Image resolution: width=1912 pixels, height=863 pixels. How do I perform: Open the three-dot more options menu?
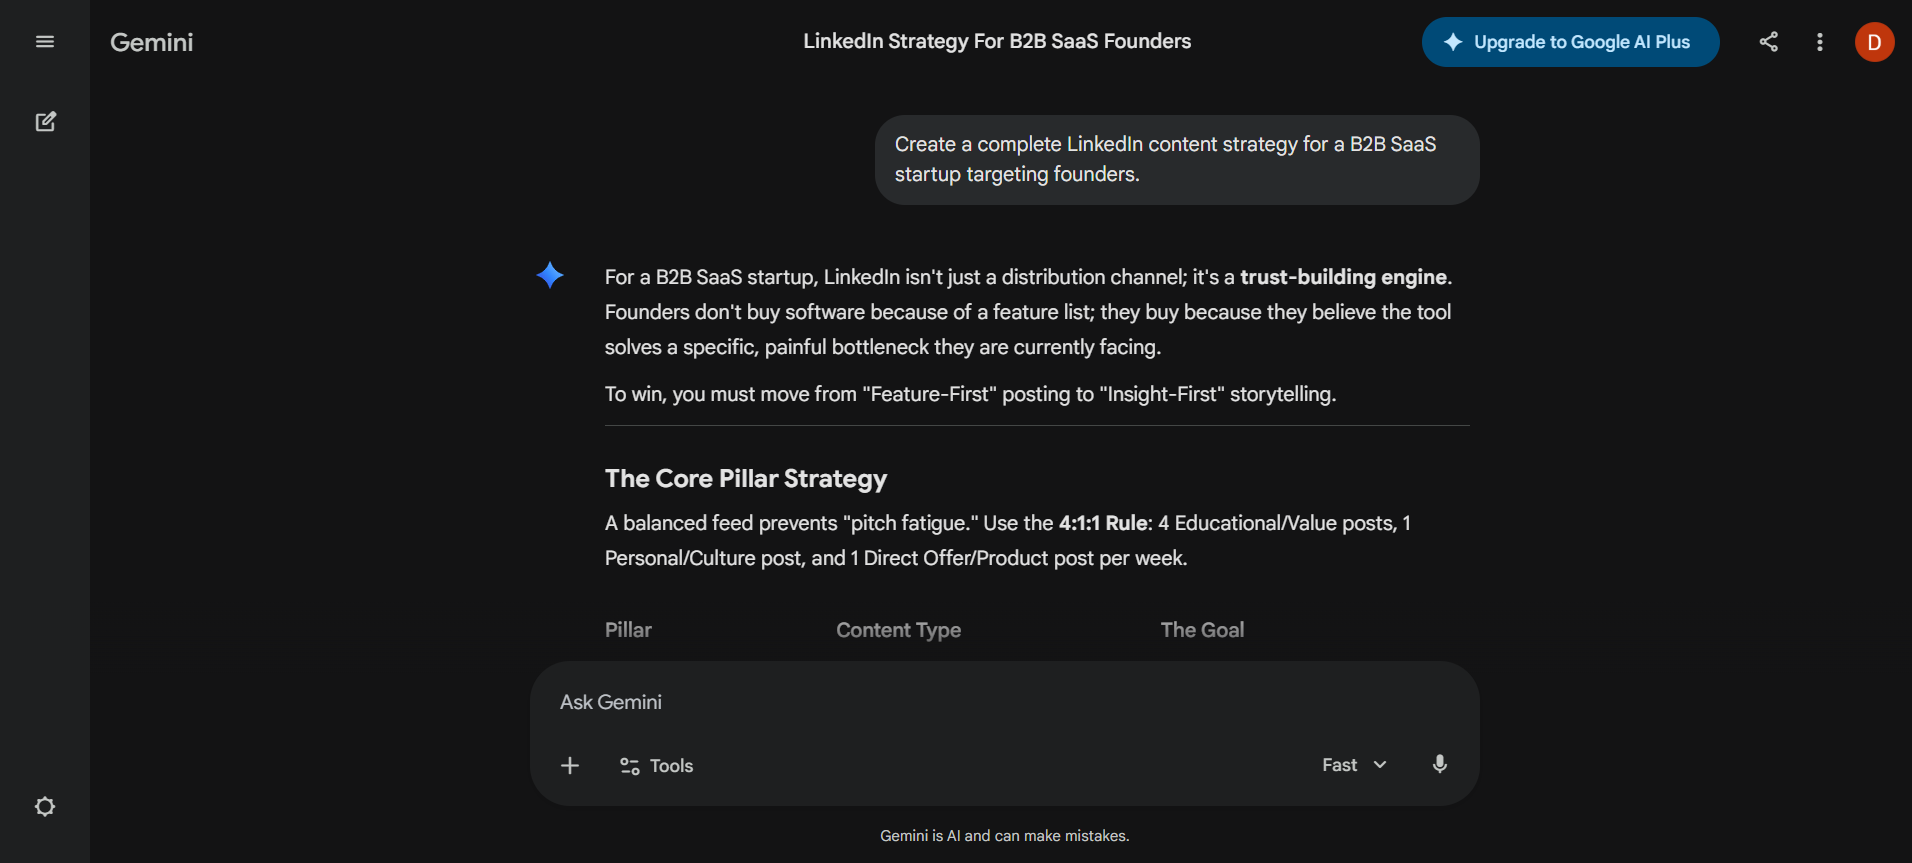(1819, 42)
